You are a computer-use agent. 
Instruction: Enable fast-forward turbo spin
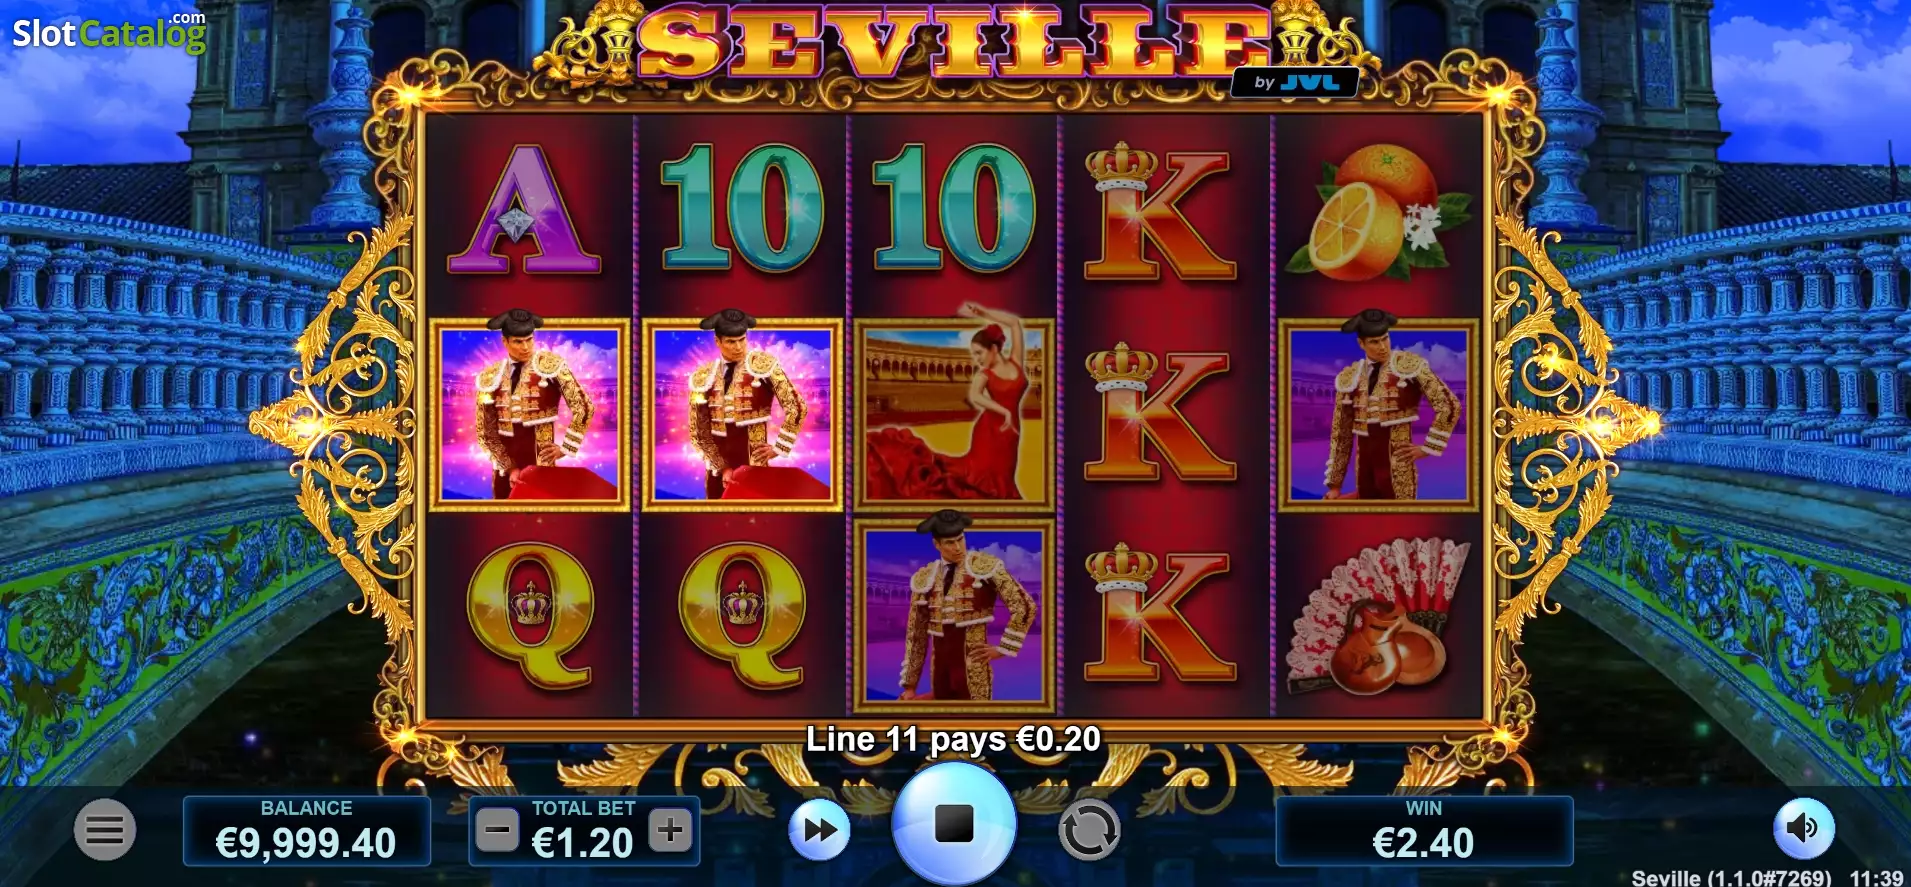click(x=820, y=829)
